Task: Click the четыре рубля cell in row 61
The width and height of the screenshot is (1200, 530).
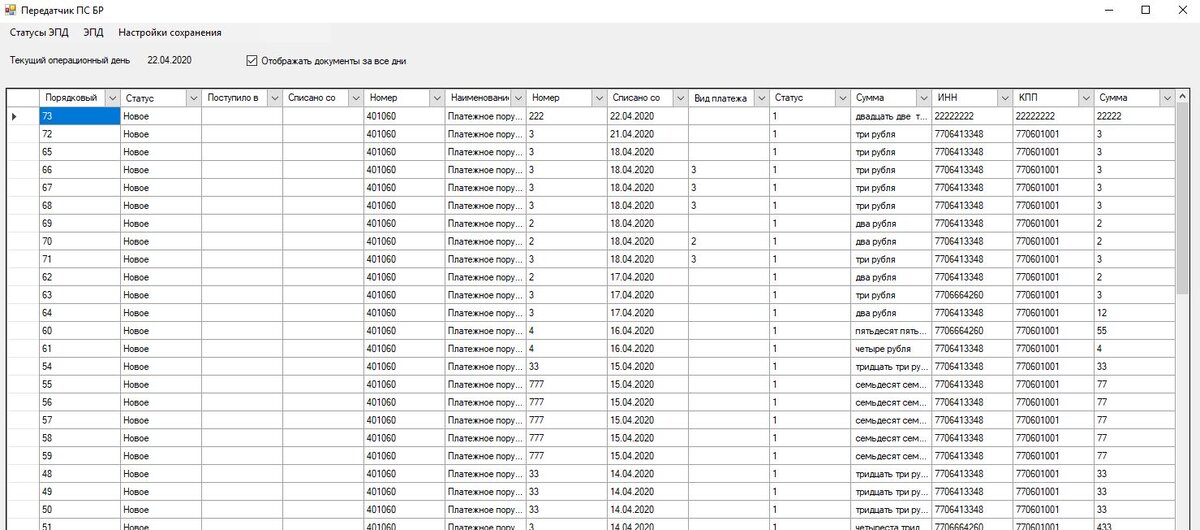Action: 891,349
